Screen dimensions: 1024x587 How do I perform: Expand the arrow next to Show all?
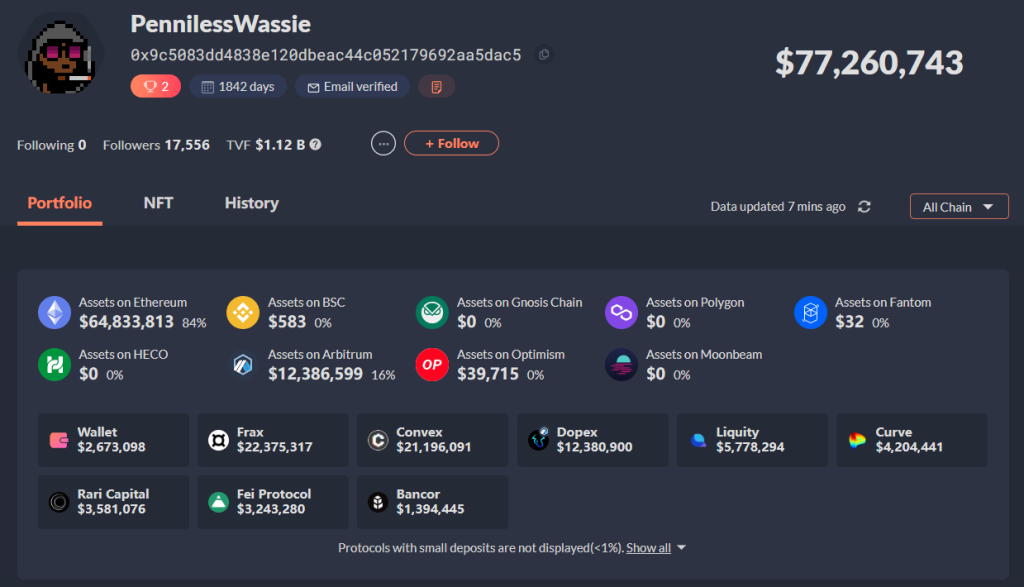[x=682, y=547]
